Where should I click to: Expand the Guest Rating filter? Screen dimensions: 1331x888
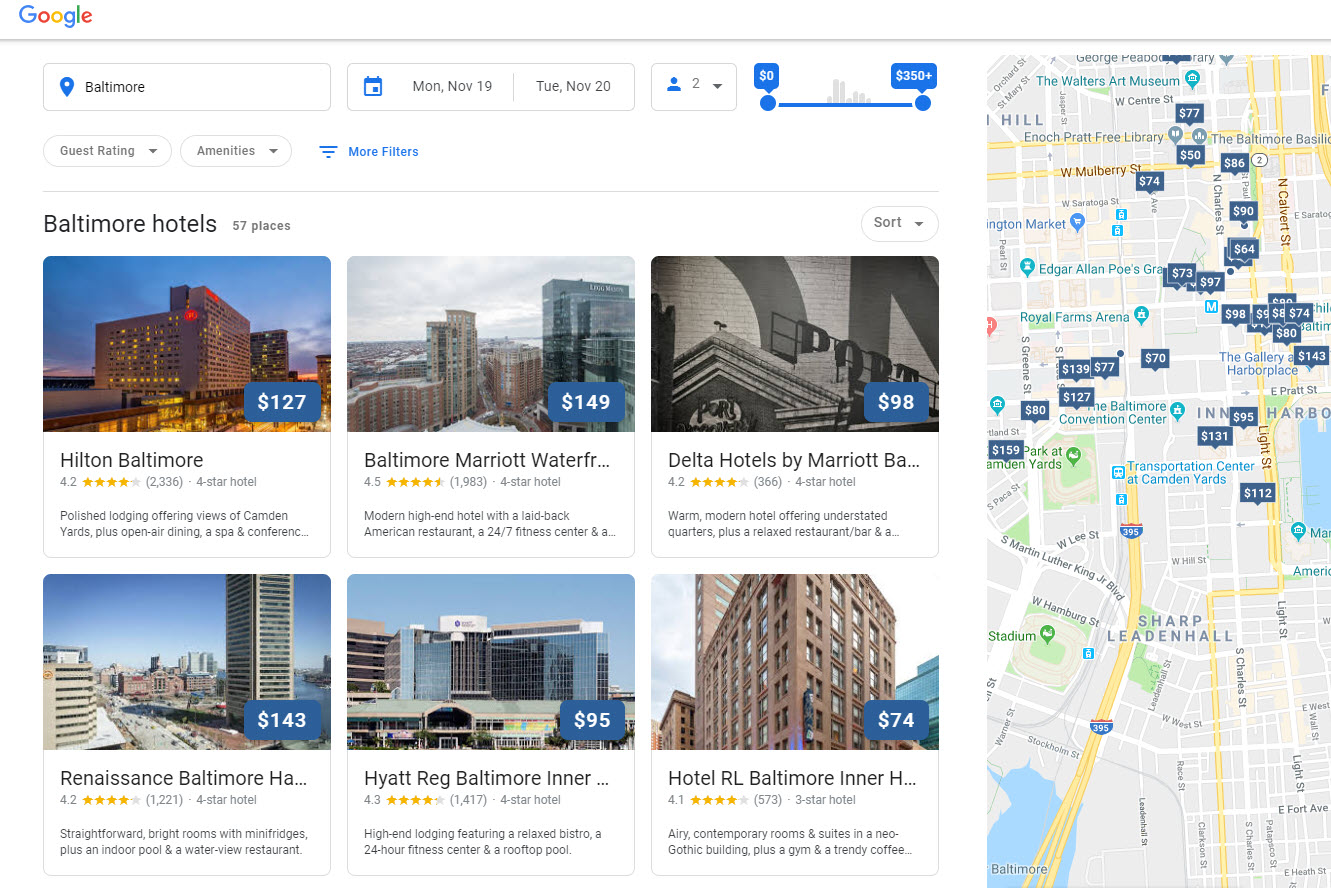[107, 151]
